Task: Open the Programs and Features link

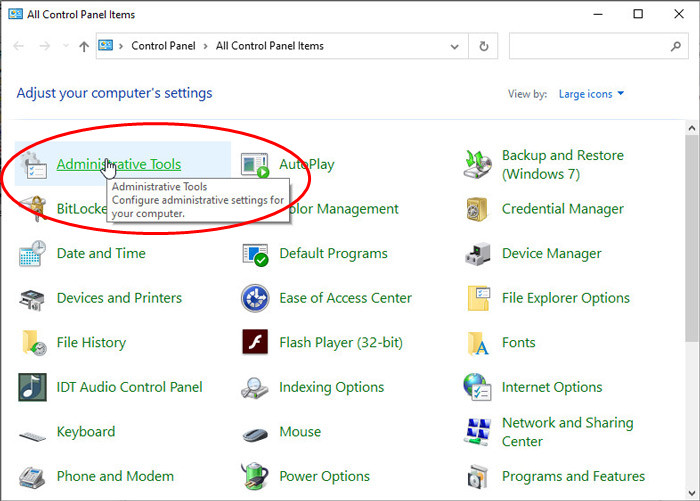Action: pyautogui.click(x=573, y=476)
